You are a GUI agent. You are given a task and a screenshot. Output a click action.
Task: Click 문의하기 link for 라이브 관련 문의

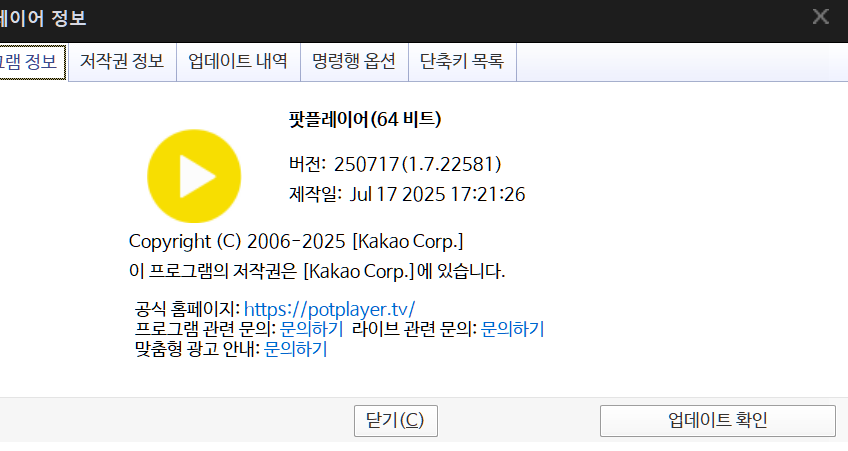point(512,329)
